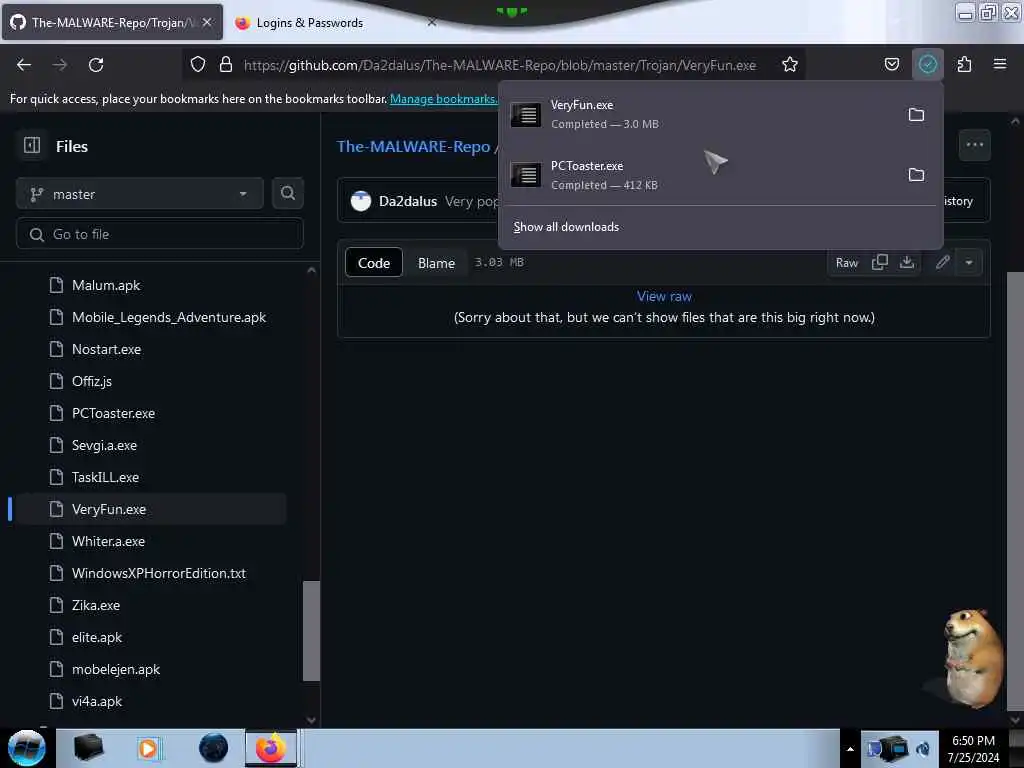Expand the master branch dropdown
The image size is (1024, 768).
tap(139, 194)
